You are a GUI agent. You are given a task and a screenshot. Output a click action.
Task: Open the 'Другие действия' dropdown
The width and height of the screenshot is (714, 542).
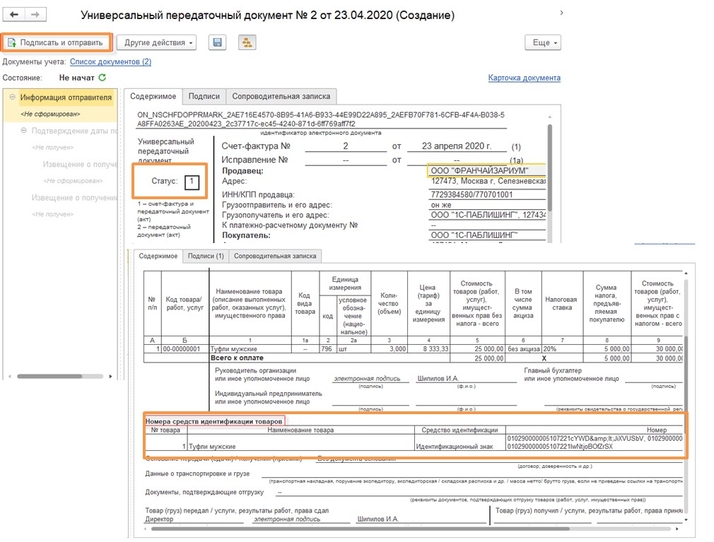[156, 43]
